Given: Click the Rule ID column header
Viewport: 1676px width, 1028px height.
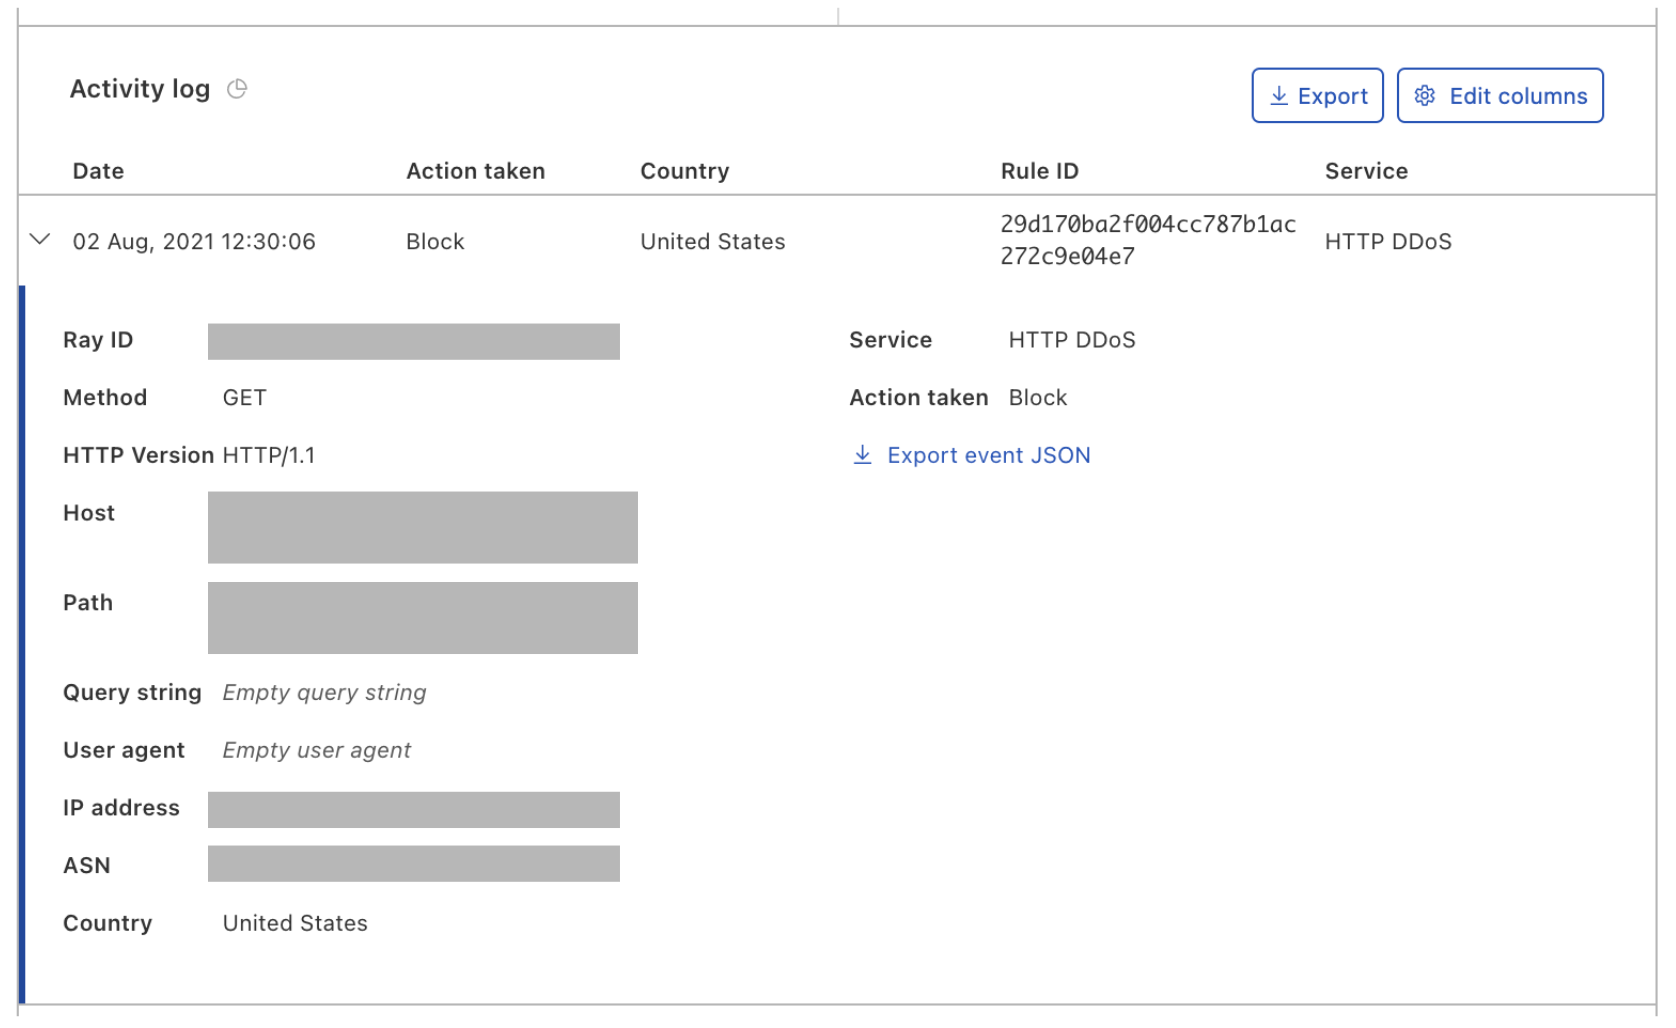Looking at the screenshot, I should click(1040, 171).
